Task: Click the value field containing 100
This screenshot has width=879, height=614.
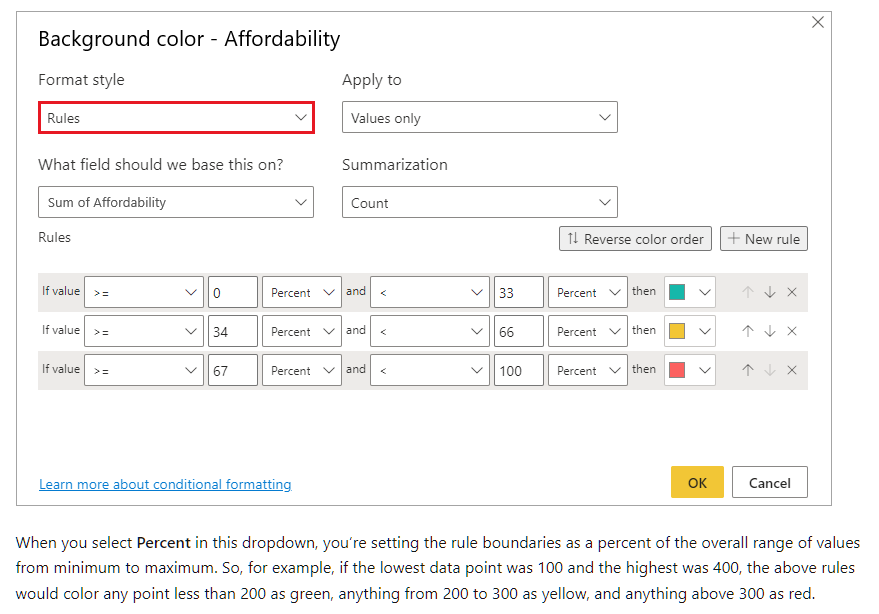Action: pos(519,370)
